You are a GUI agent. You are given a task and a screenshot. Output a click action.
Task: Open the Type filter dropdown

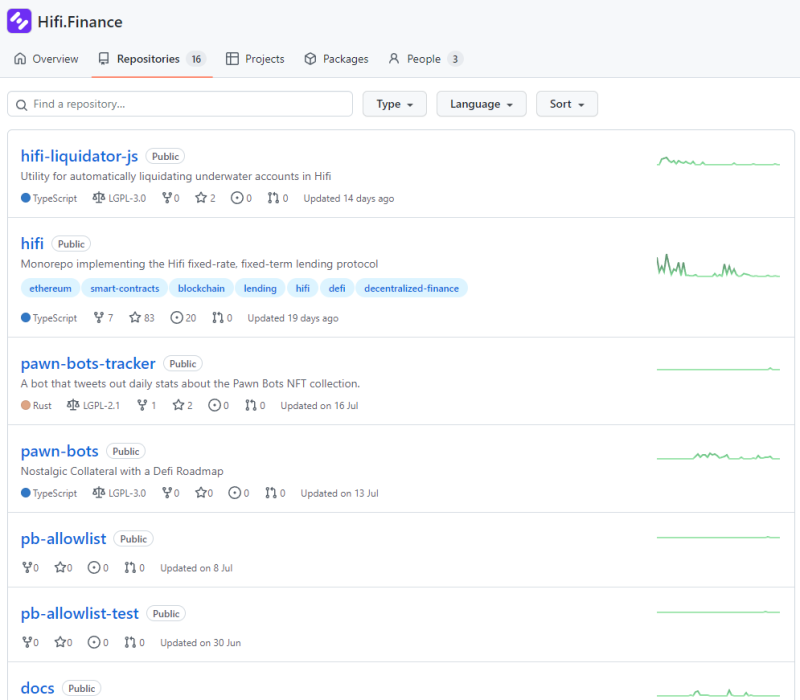tap(394, 104)
